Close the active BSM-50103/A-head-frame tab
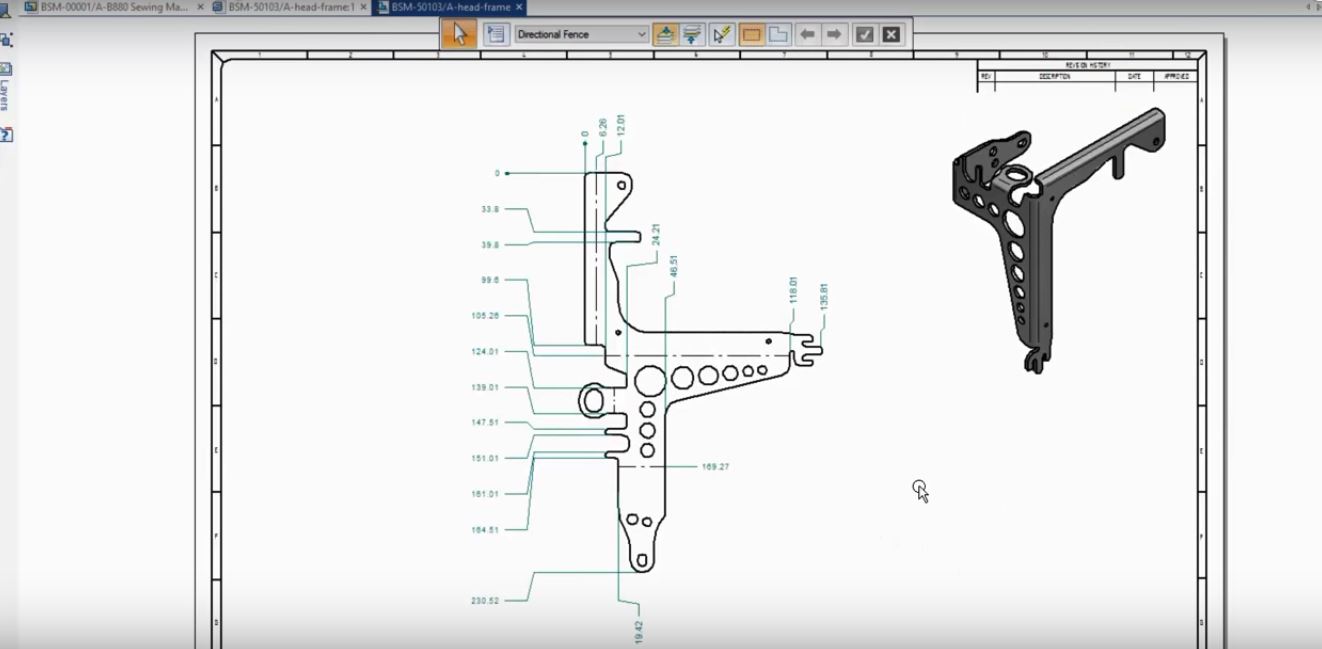The image size is (1322, 649). click(x=519, y=7)
